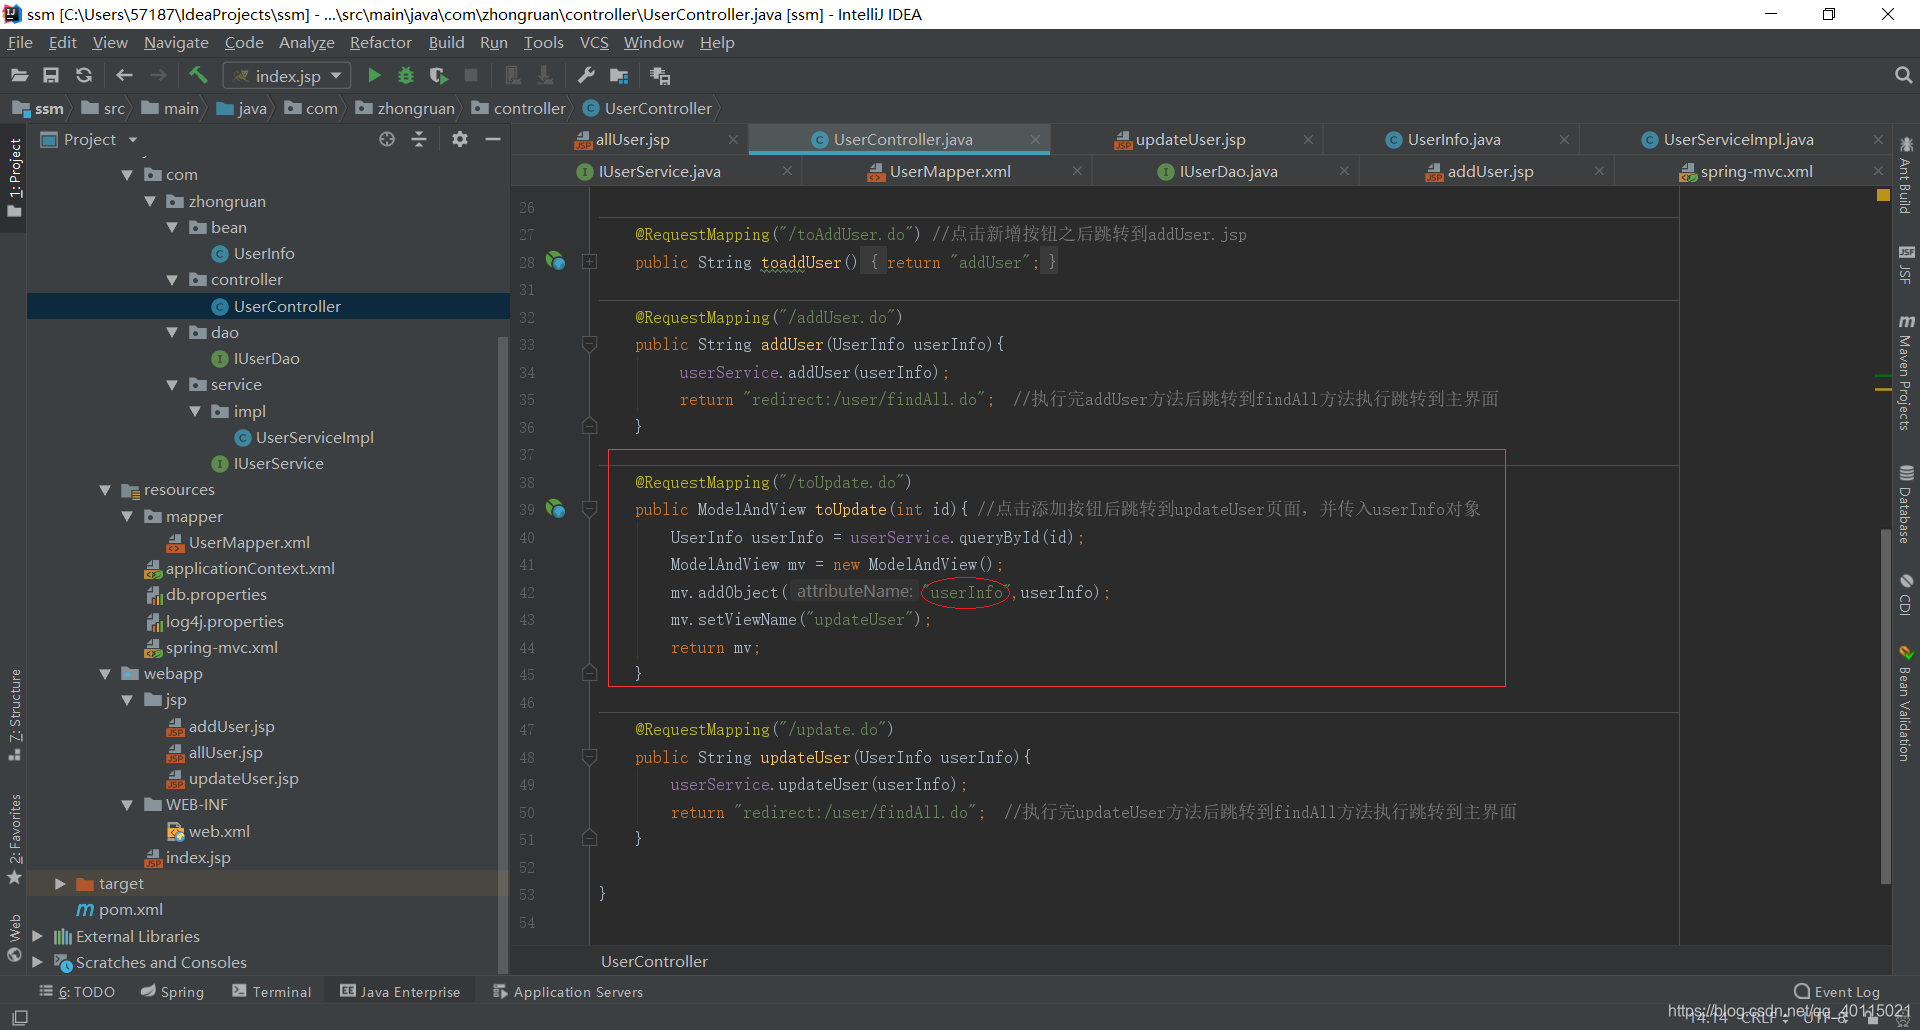Click the Open folder toolbar icon
This screenshot has height=1030, width=1920.
(19, 76)
